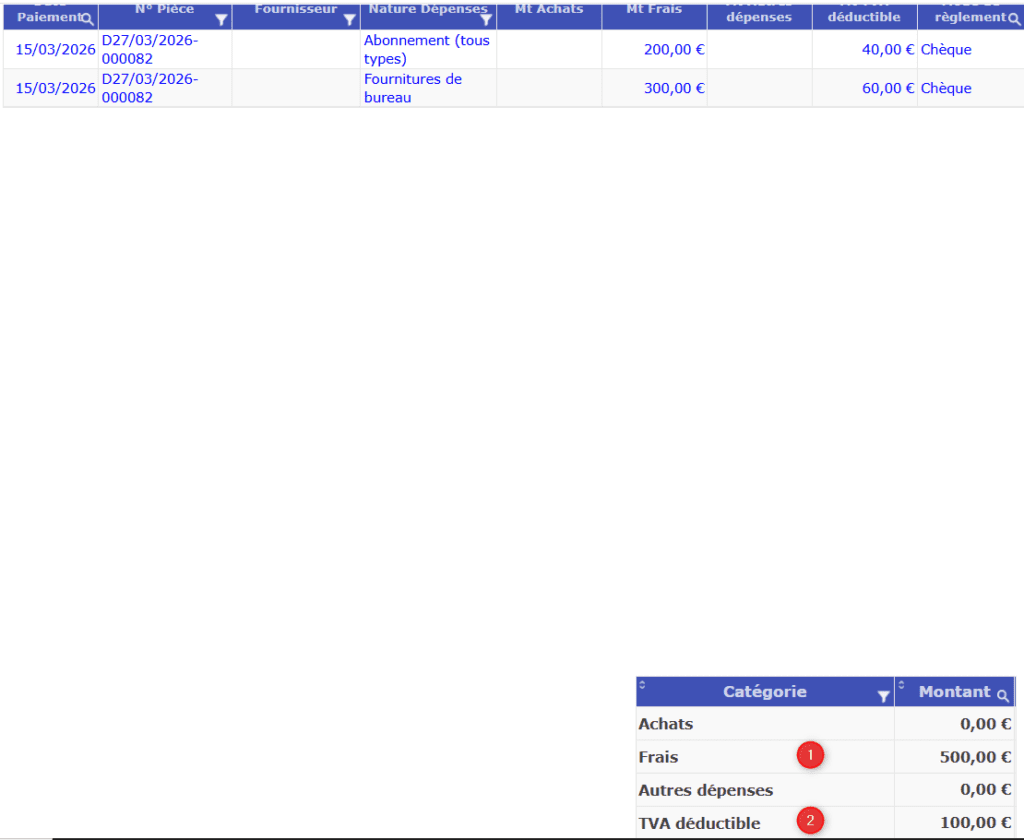
Task: Open the N° Pièce column filter
Action: pyautogui.click(x=221, y=19)
